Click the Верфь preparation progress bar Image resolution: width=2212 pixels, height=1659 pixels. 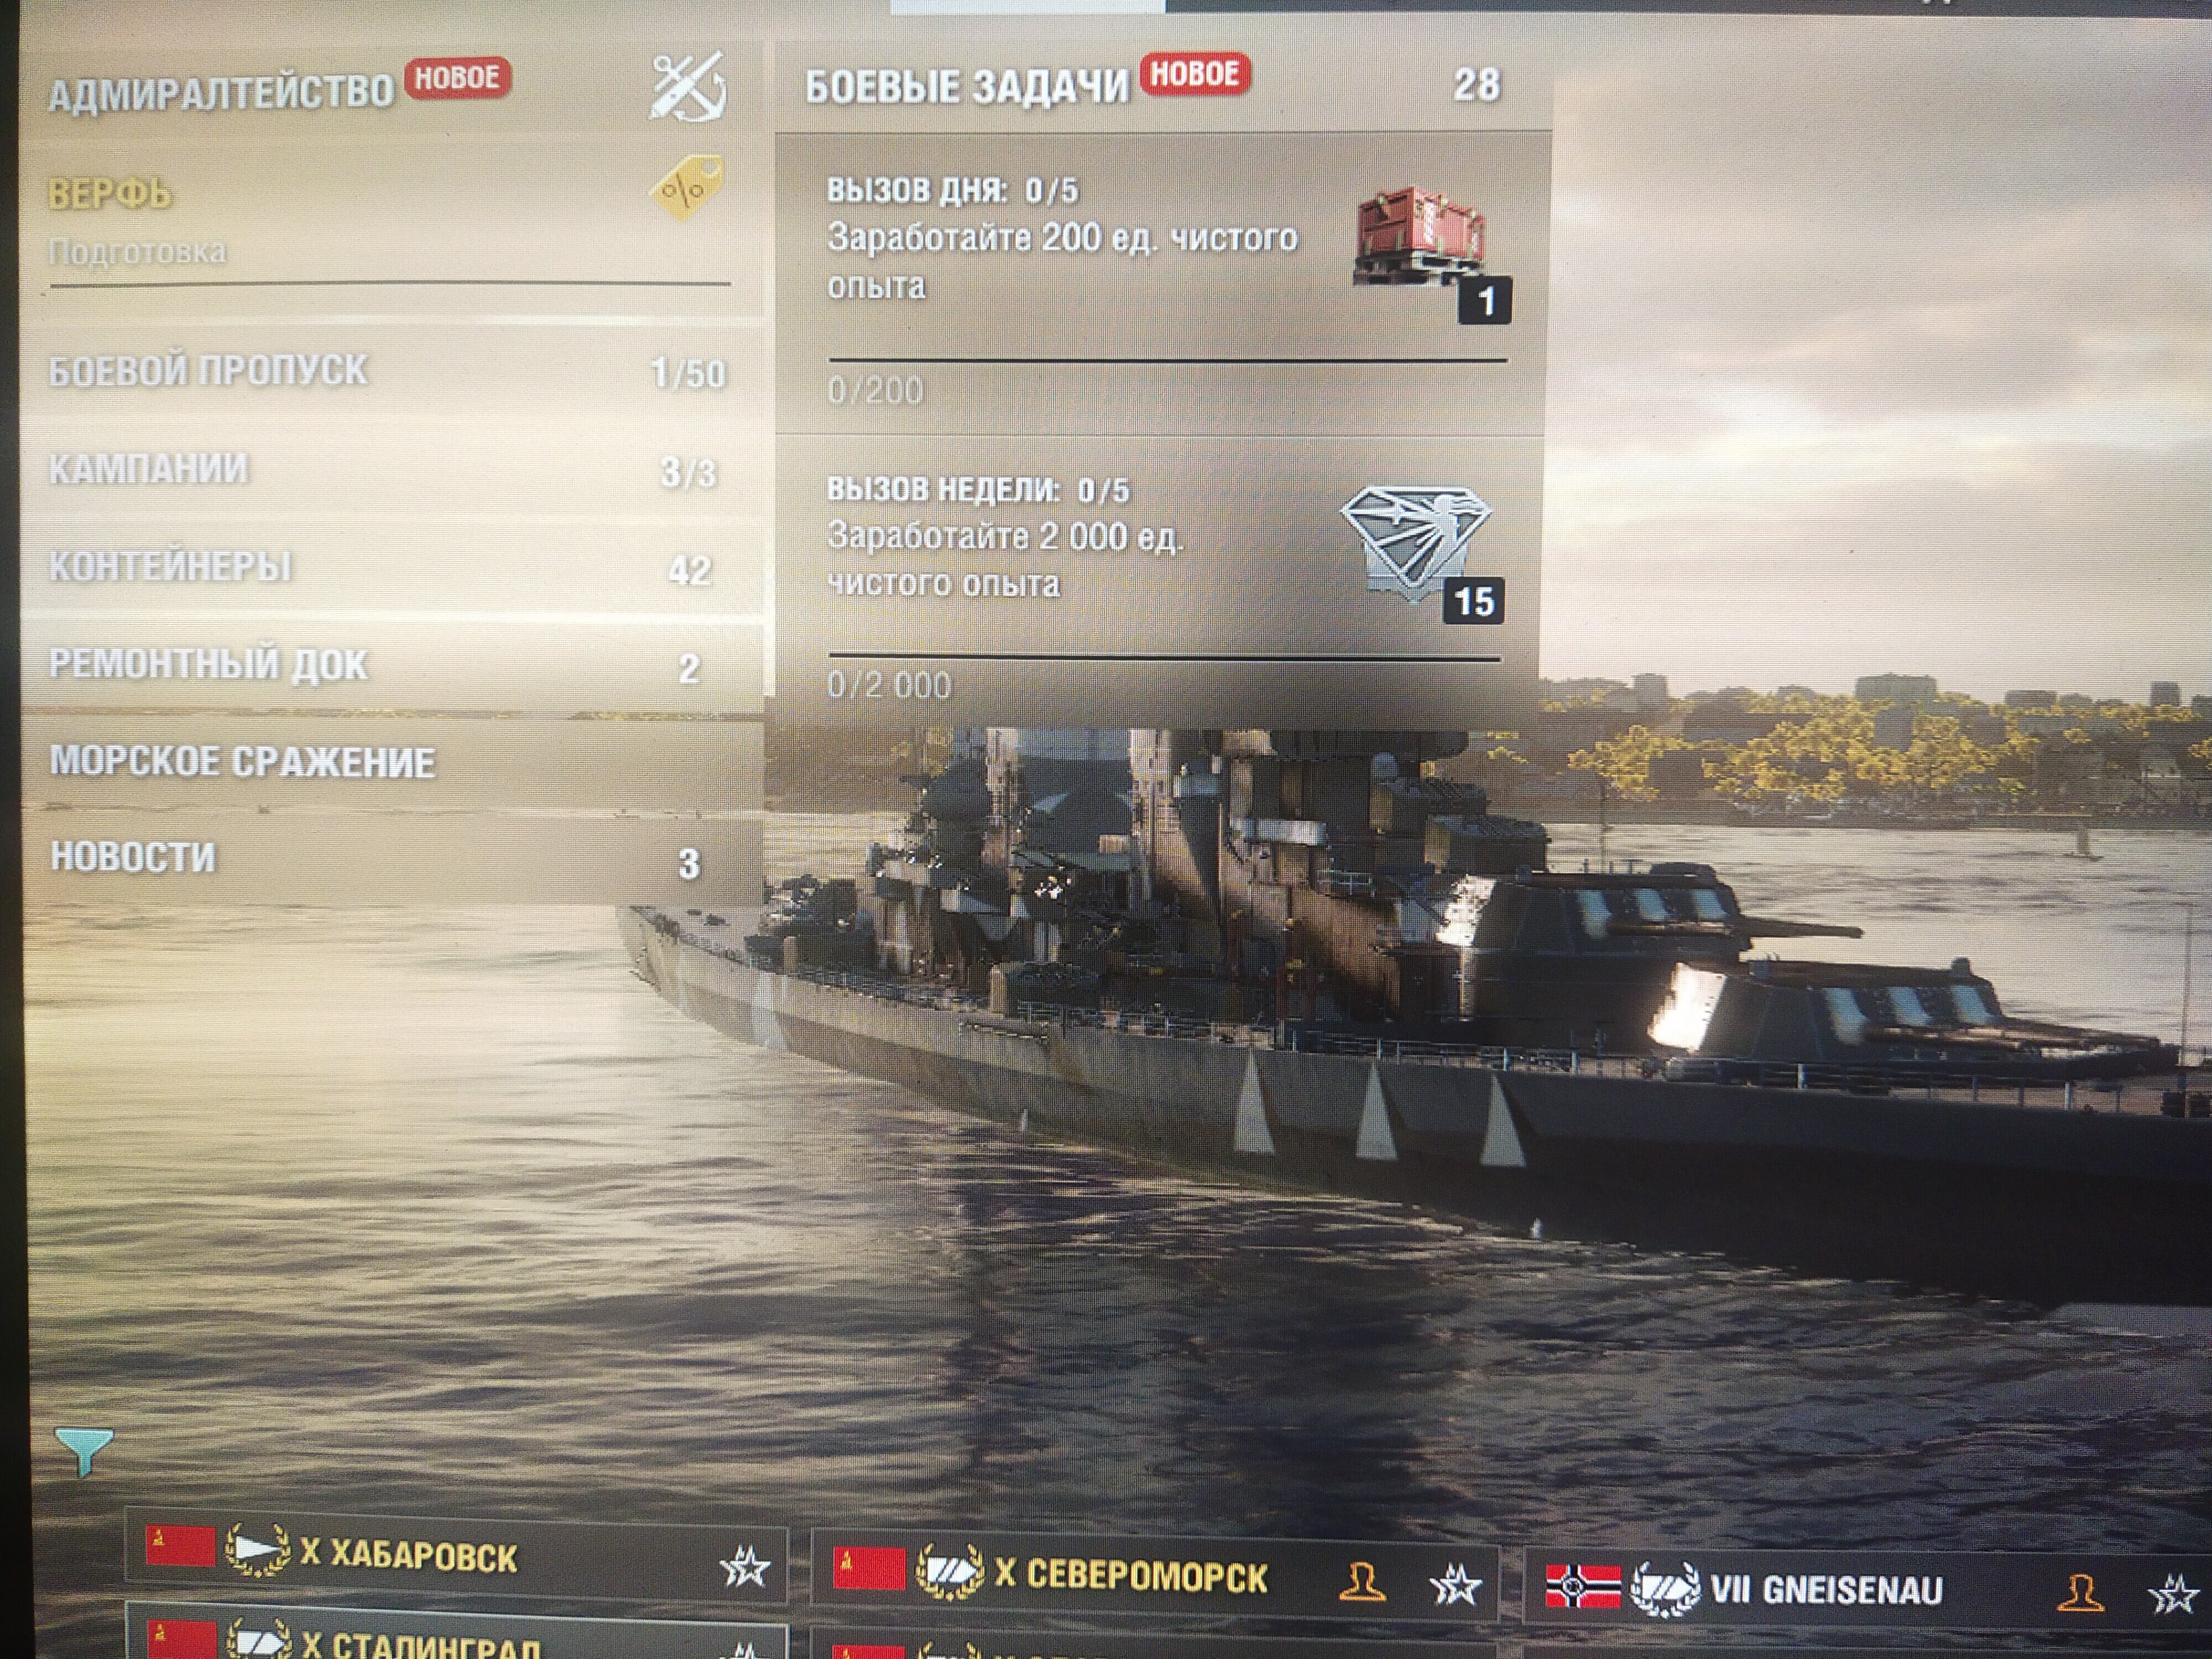[x=390, y=285]
